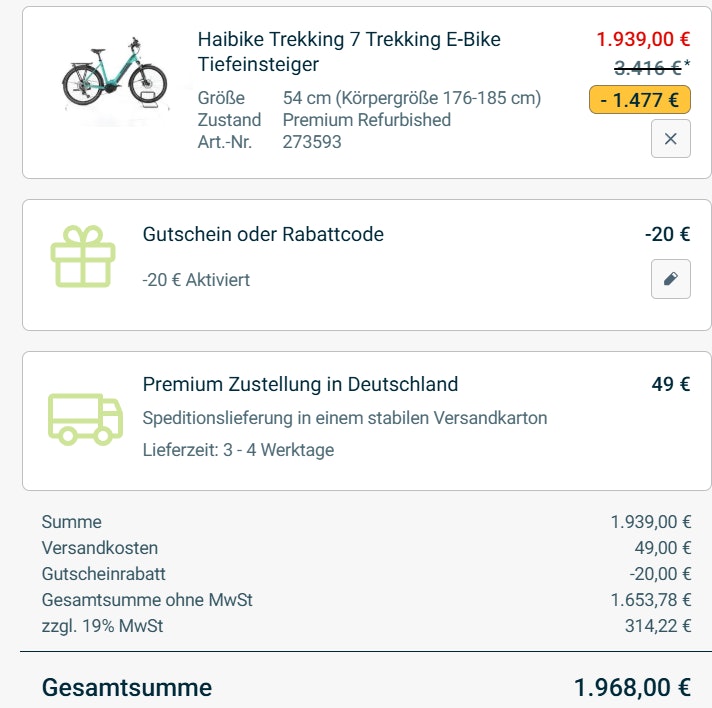This screenshot has height=708, width=712.
Task: Click the Gutschein oder Rabattcode heading
Action: click(x=263, y=235)
